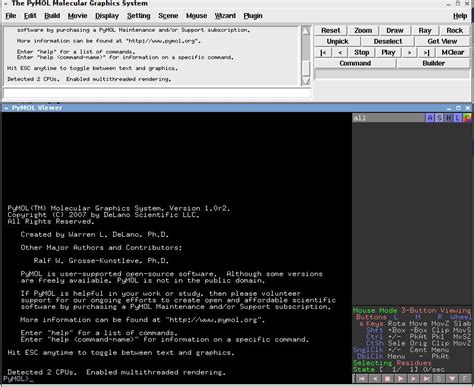Viewport: 474px width, 387px height.
Task: Click the Selecting Residues line
Action: coord(392,363)
